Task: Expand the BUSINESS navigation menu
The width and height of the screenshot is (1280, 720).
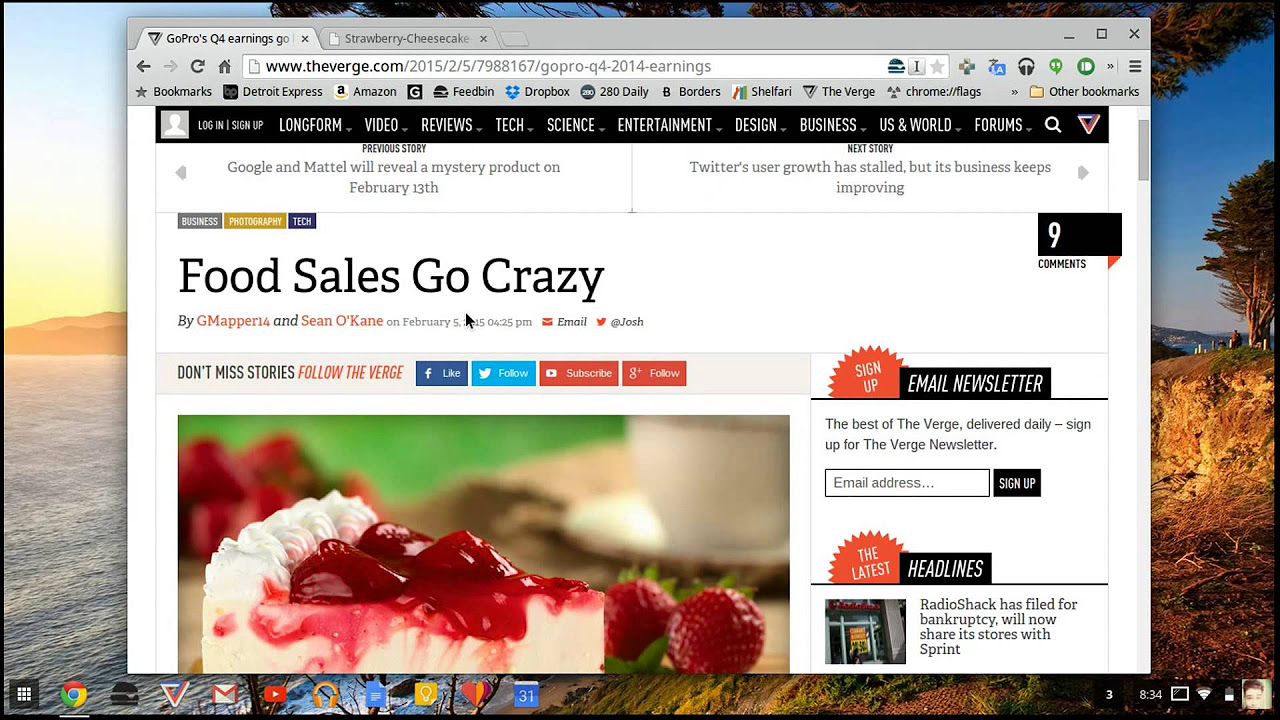Action: point(833,125)
